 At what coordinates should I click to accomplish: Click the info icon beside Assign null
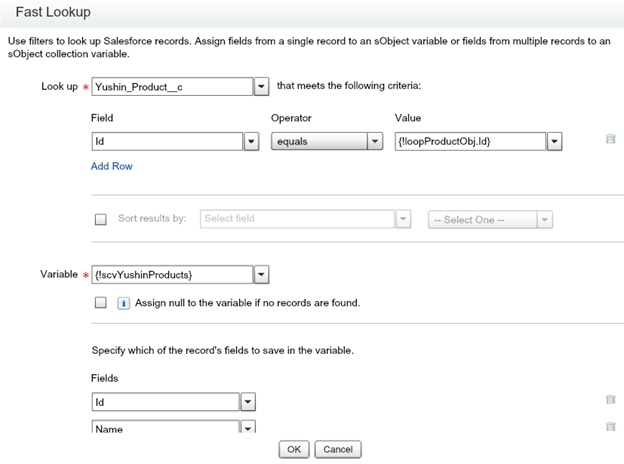tap(124, 302)
